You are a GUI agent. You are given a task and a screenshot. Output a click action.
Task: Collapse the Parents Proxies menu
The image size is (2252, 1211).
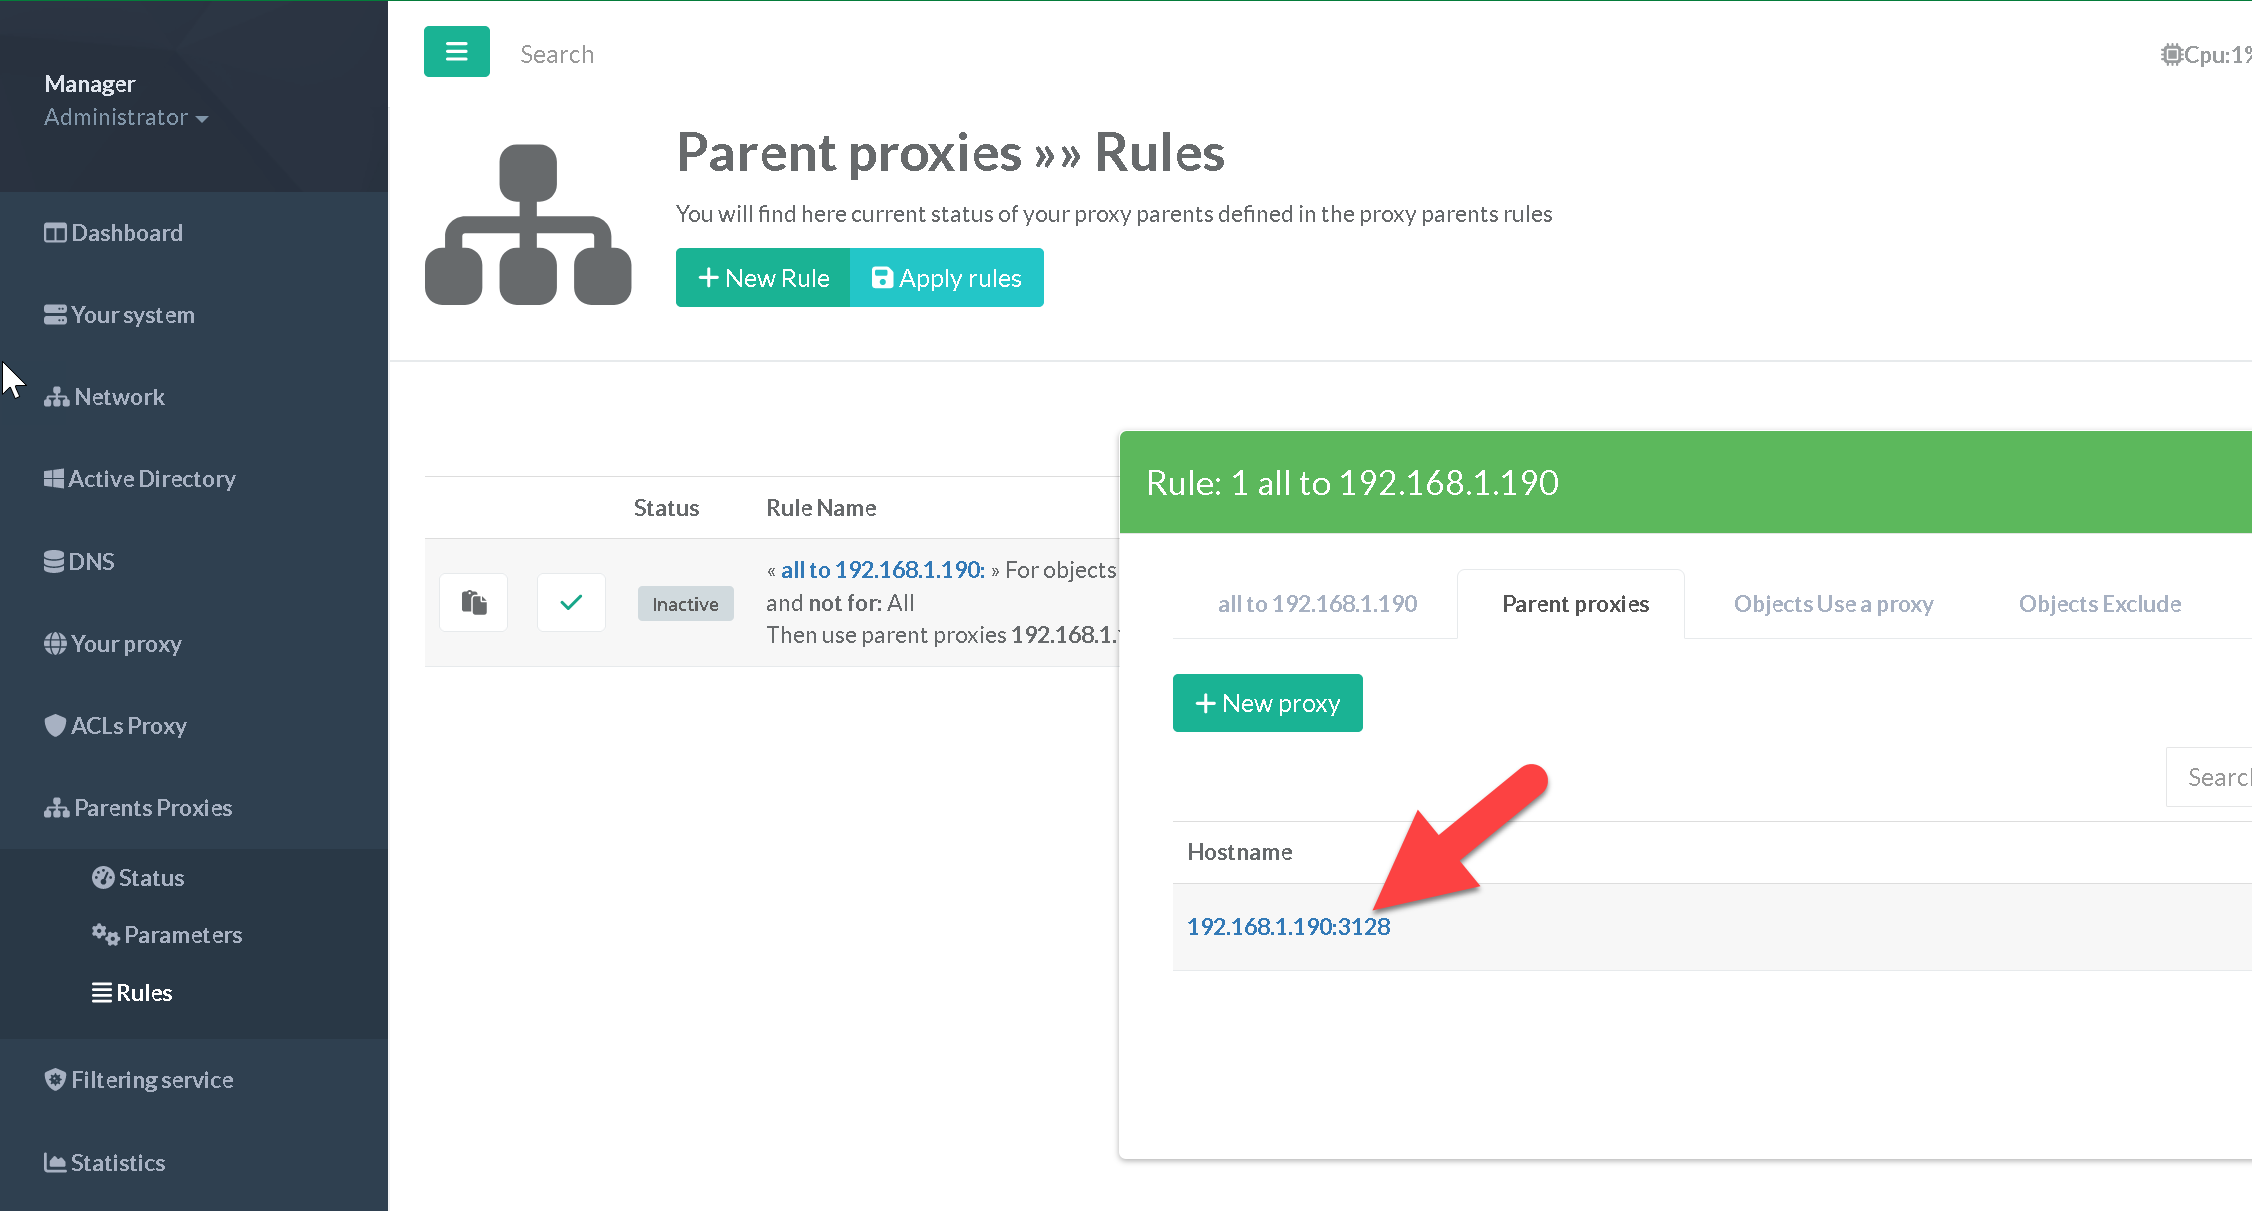[138, 808]
